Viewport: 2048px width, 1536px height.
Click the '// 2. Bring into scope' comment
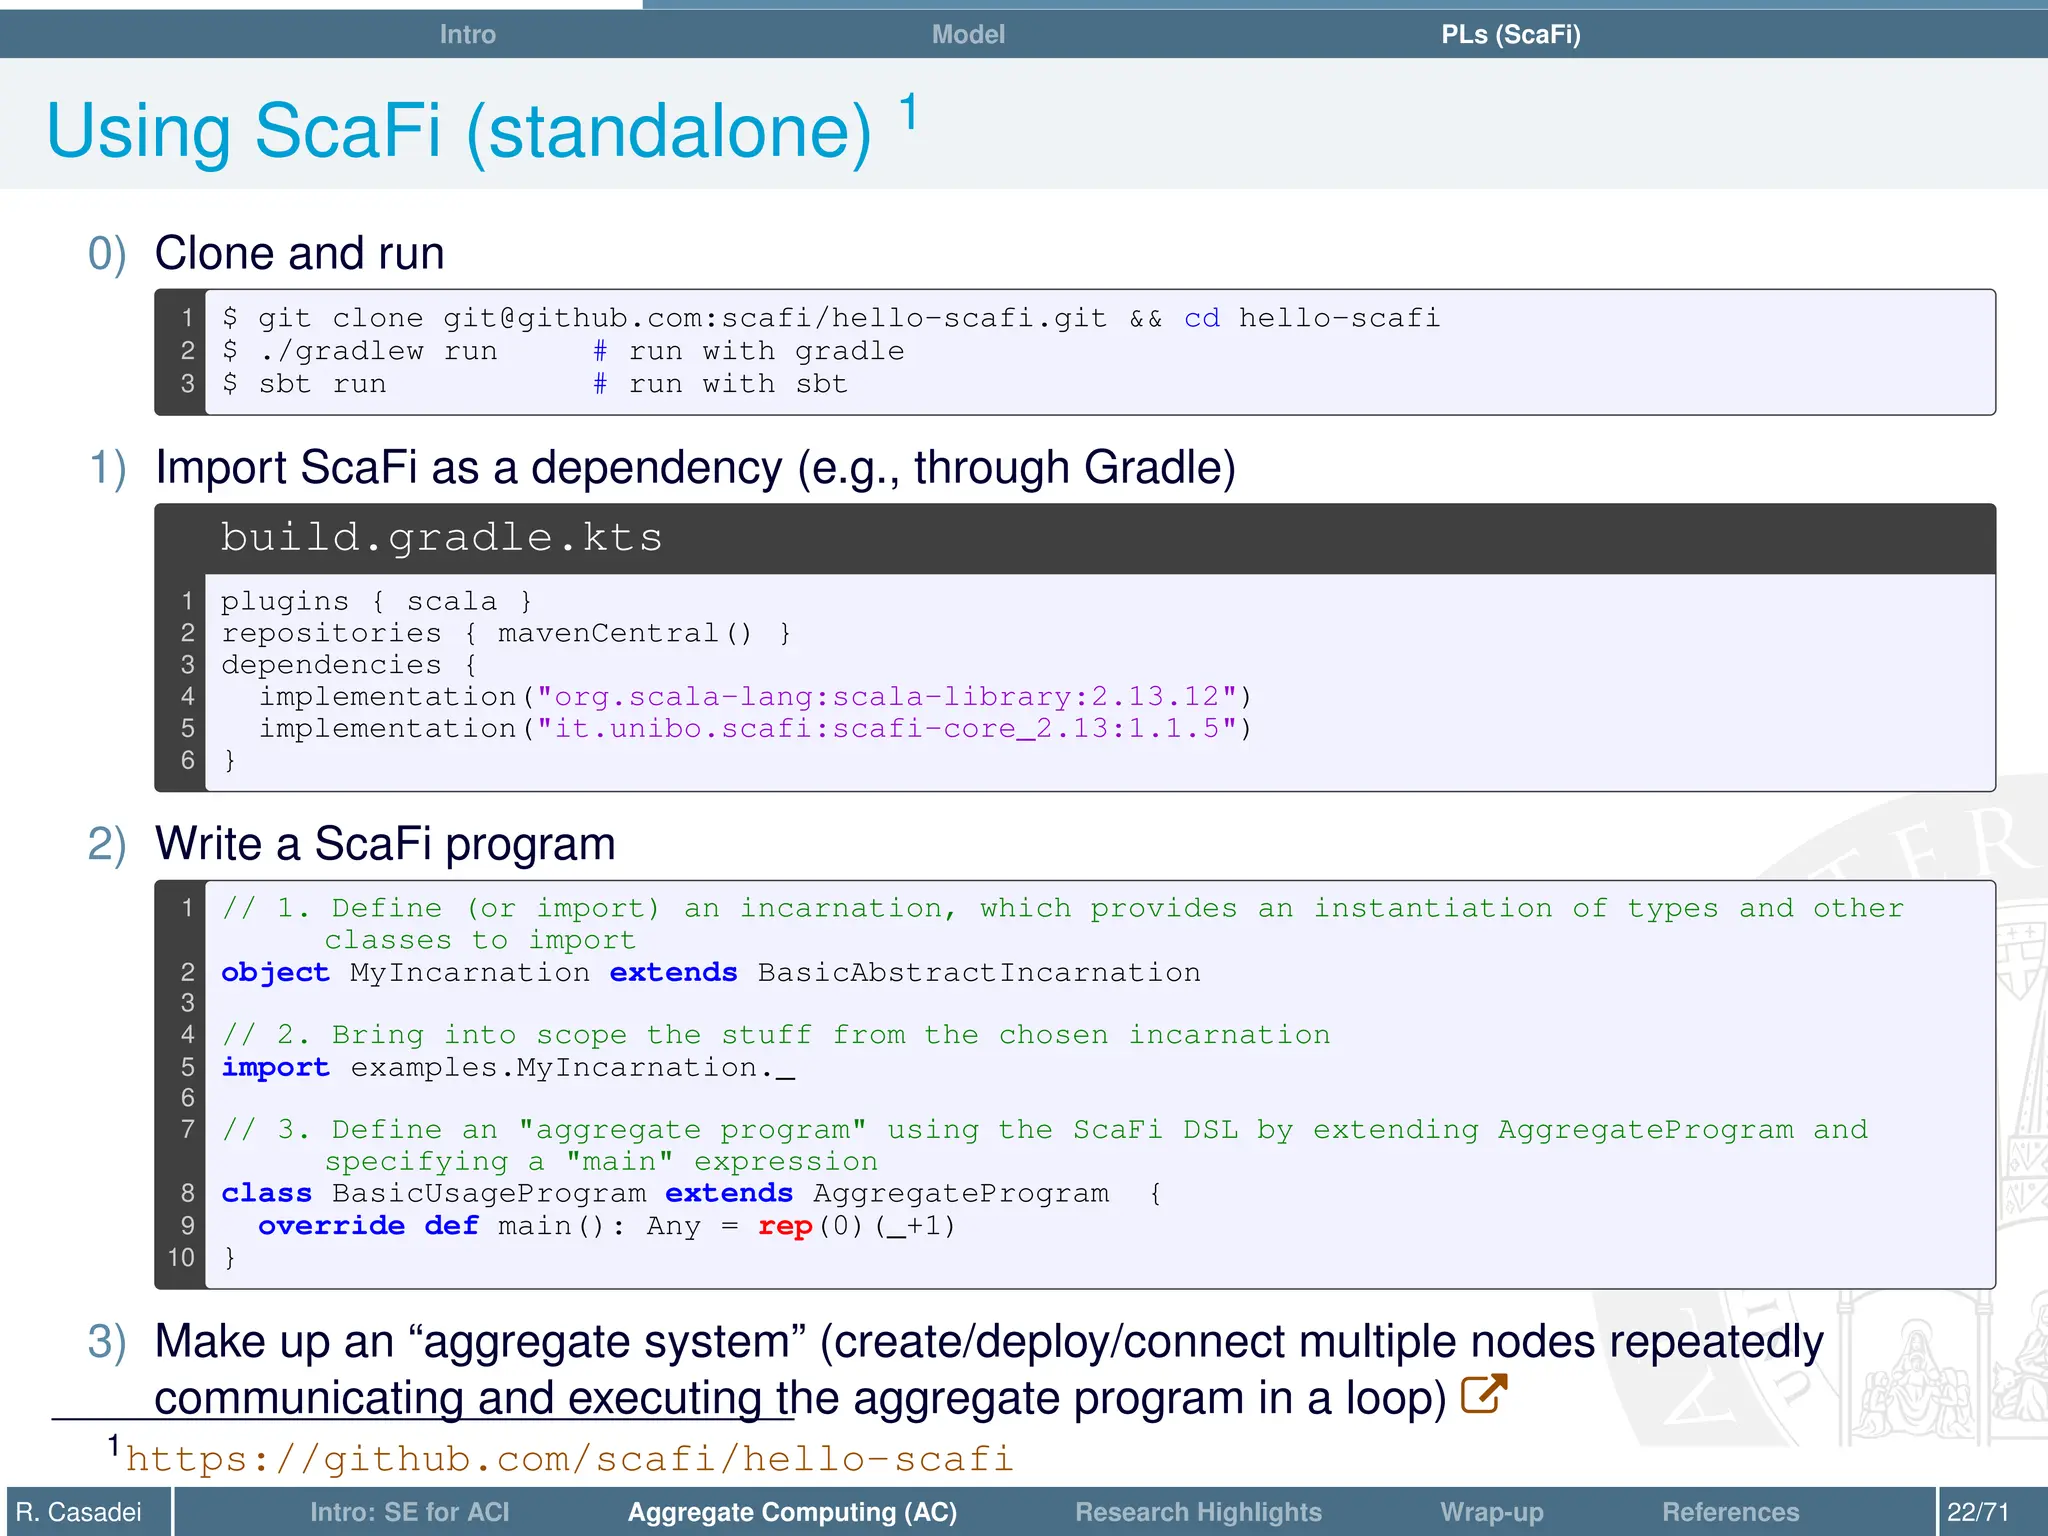[x=776, y=1035]
